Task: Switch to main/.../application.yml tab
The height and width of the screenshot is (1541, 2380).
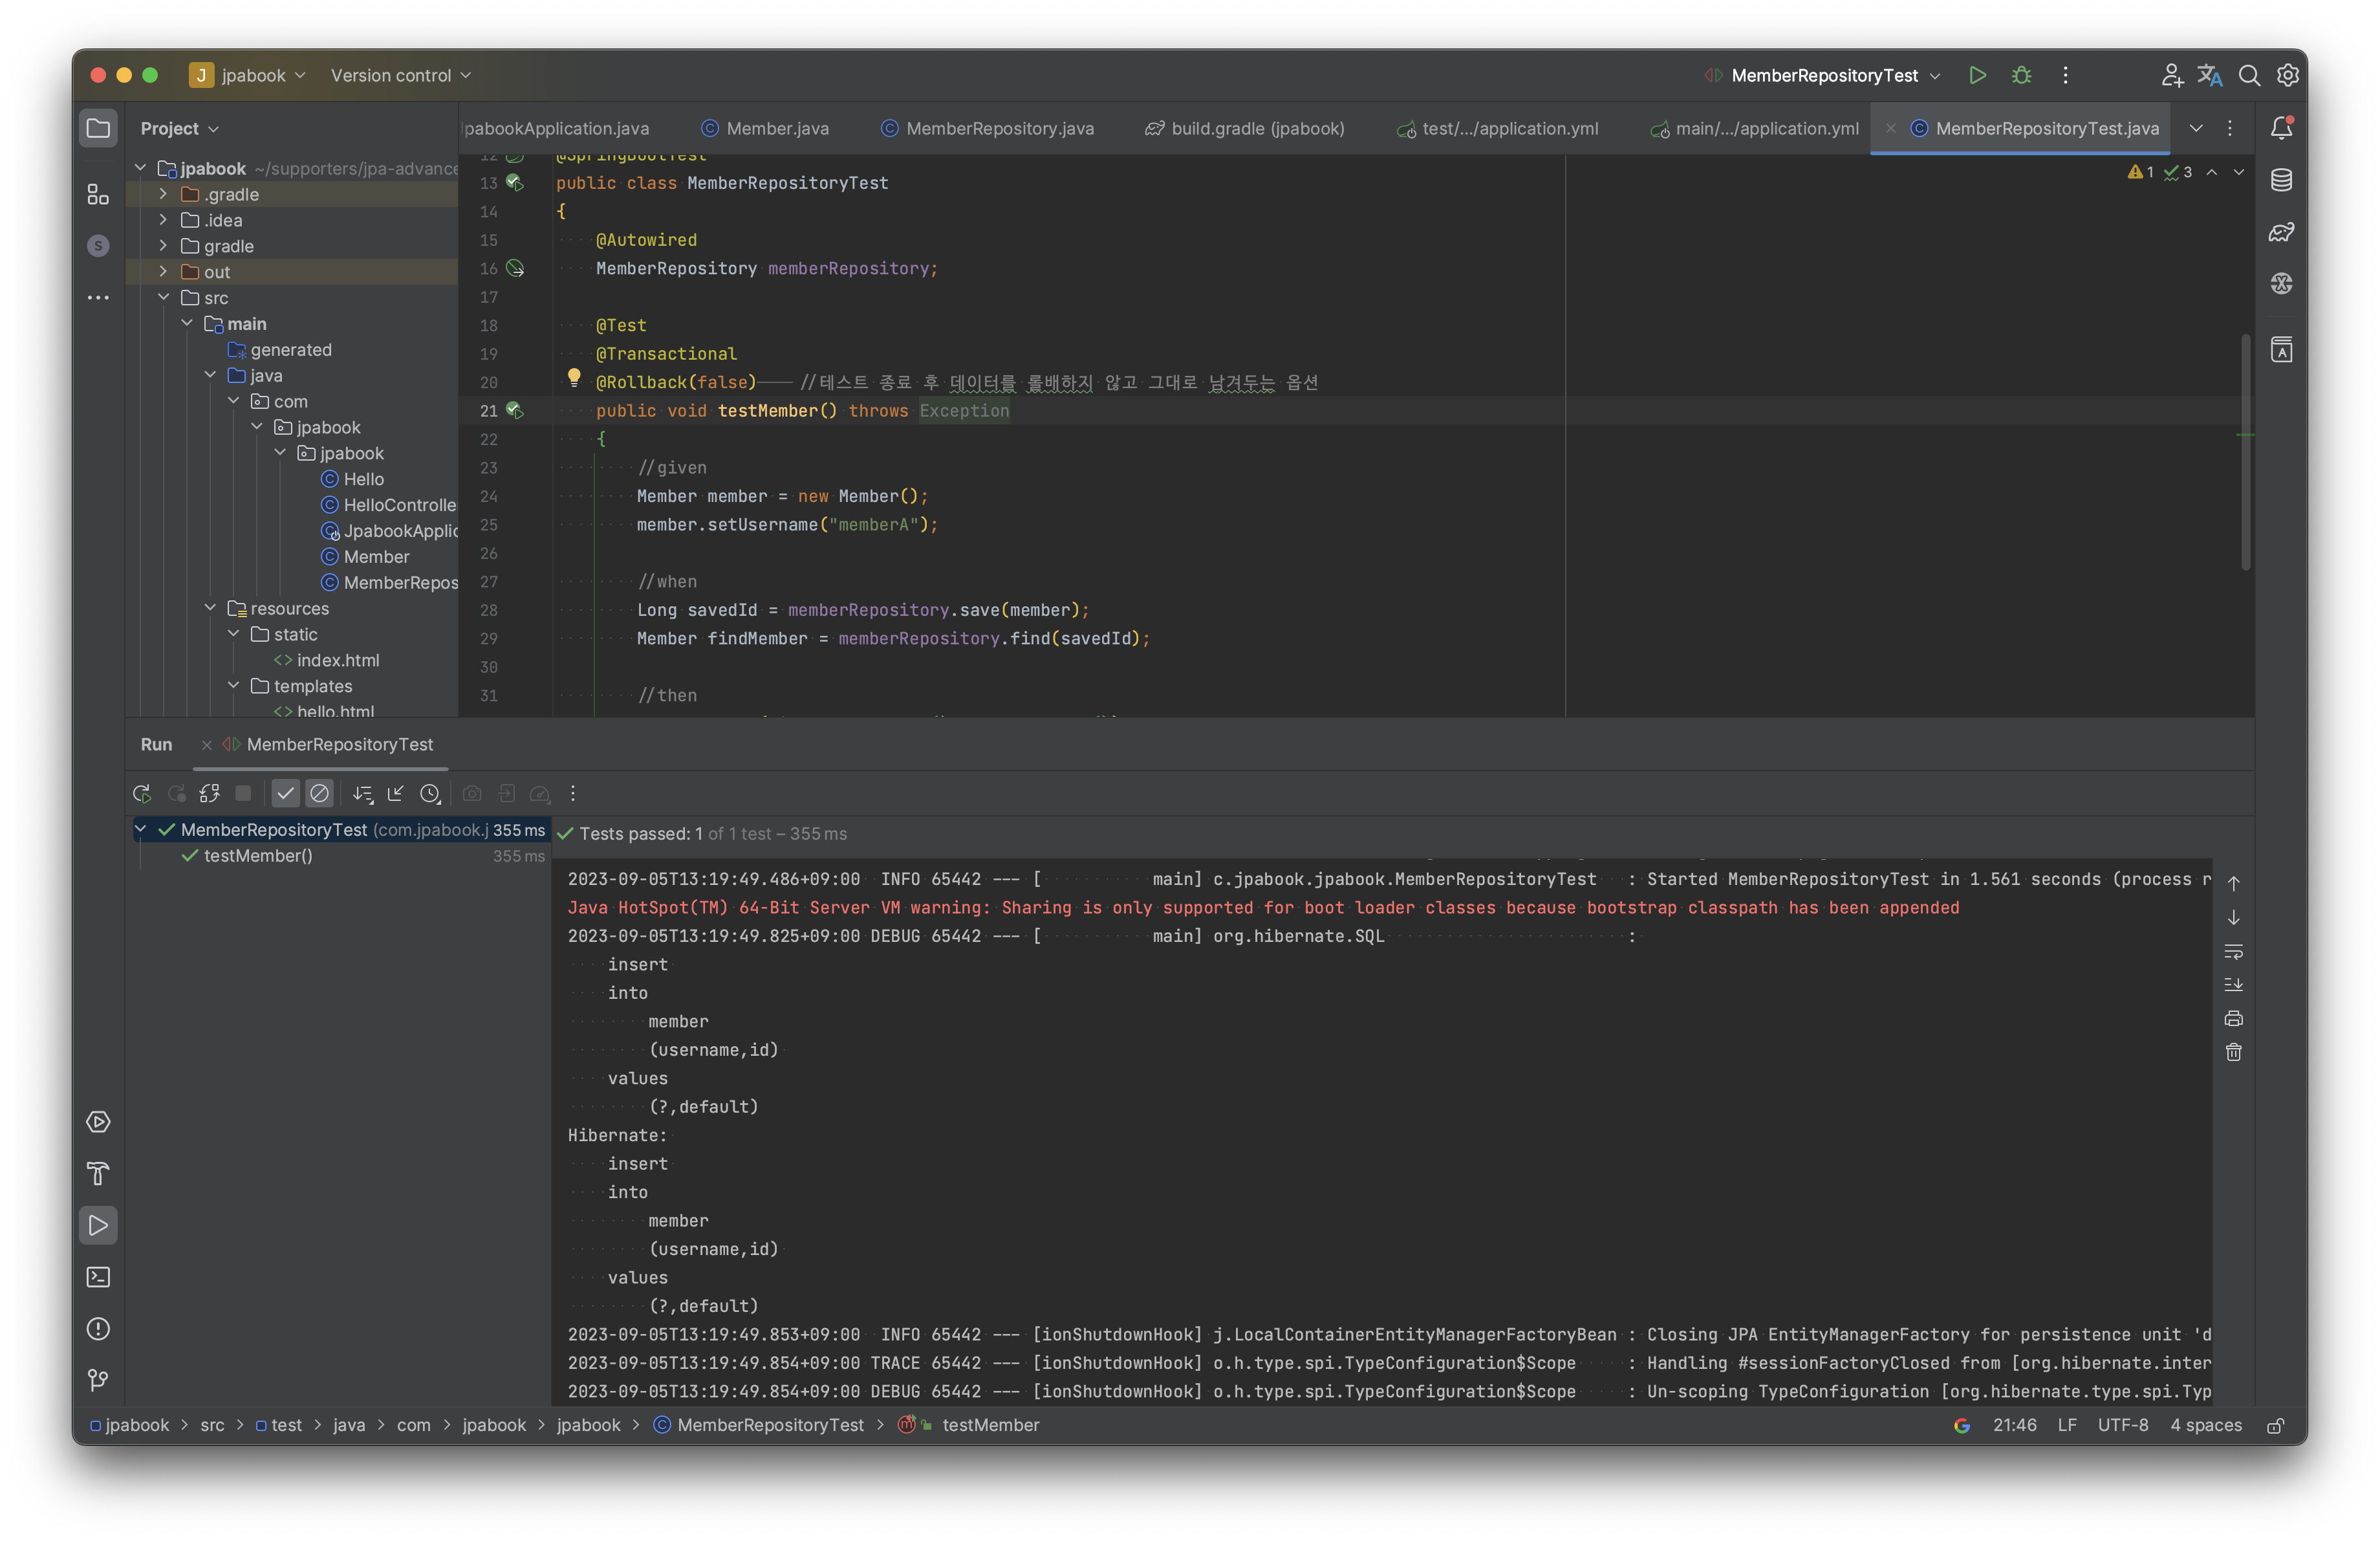Action: (x=1755, y=128)
